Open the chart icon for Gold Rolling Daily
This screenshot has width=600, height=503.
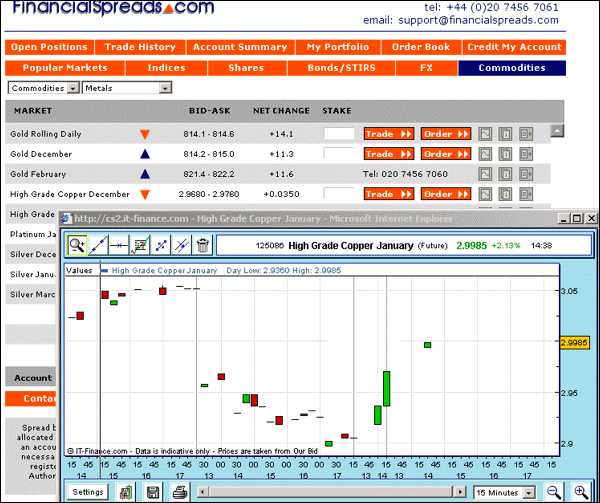[x=485, y=134]
